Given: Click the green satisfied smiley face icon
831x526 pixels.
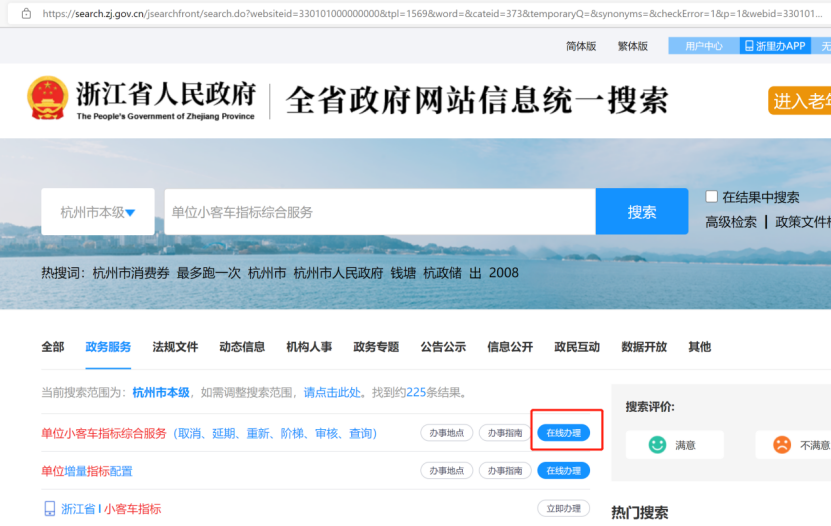Looking at the screenshot, I should click(x=657, y=445).
